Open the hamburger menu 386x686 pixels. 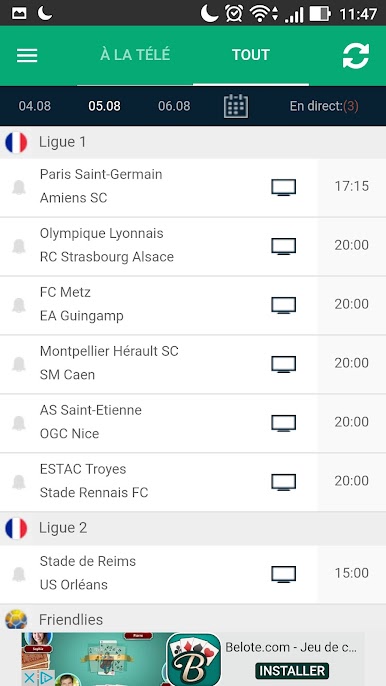[27, 55]
